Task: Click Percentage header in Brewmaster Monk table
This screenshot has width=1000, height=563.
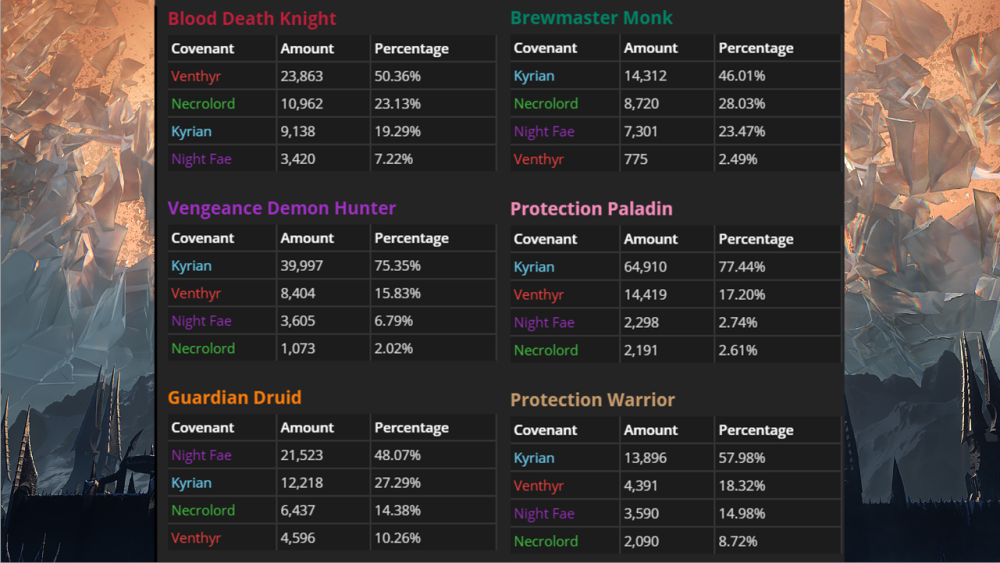Action: [x=756, y=48]
